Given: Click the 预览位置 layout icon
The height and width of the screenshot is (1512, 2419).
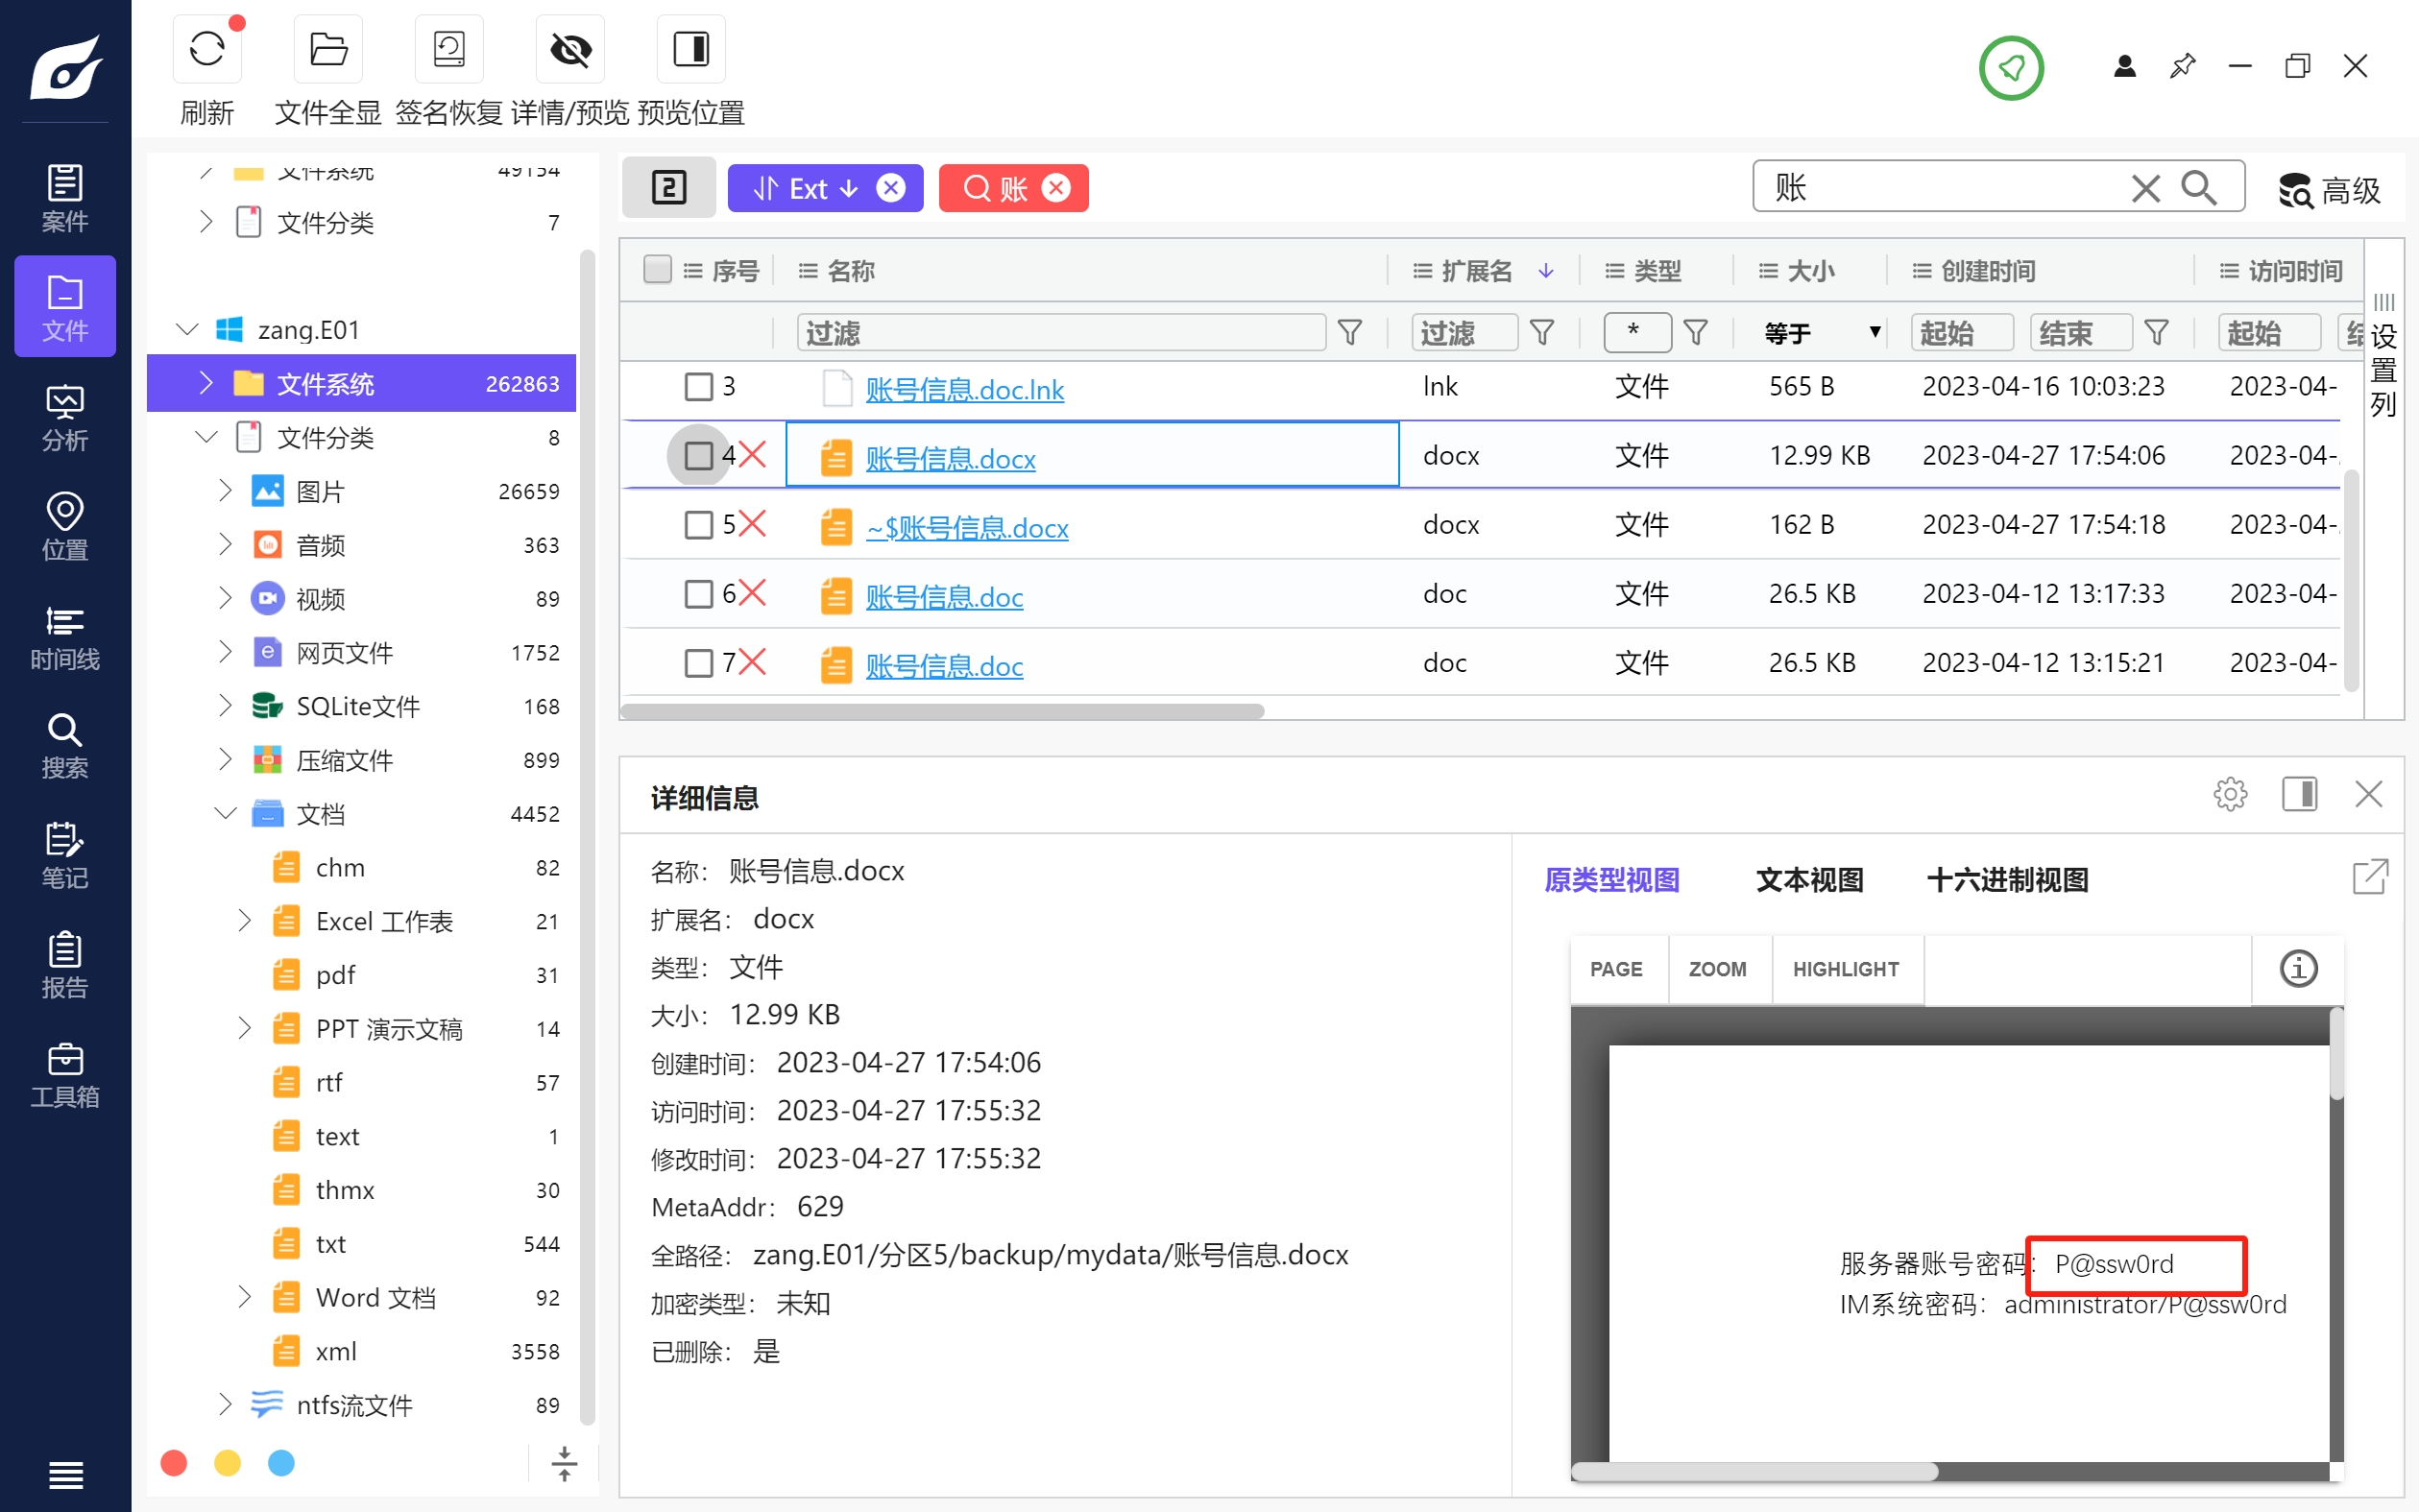Looking at the screenshot, I should point(691,49).
